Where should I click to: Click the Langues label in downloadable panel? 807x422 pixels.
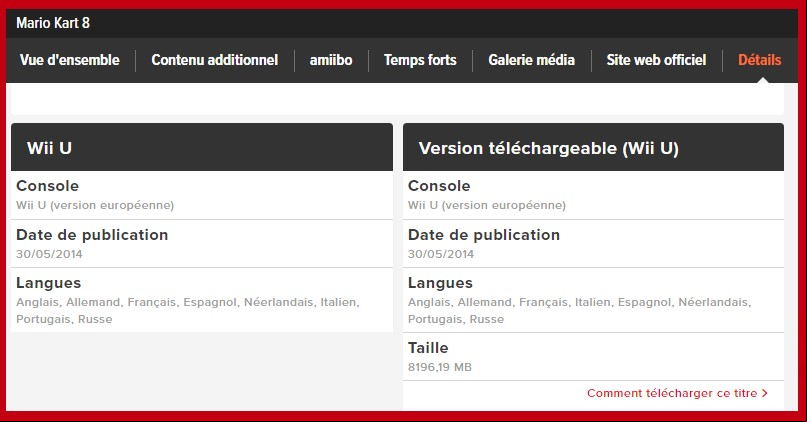440,283
